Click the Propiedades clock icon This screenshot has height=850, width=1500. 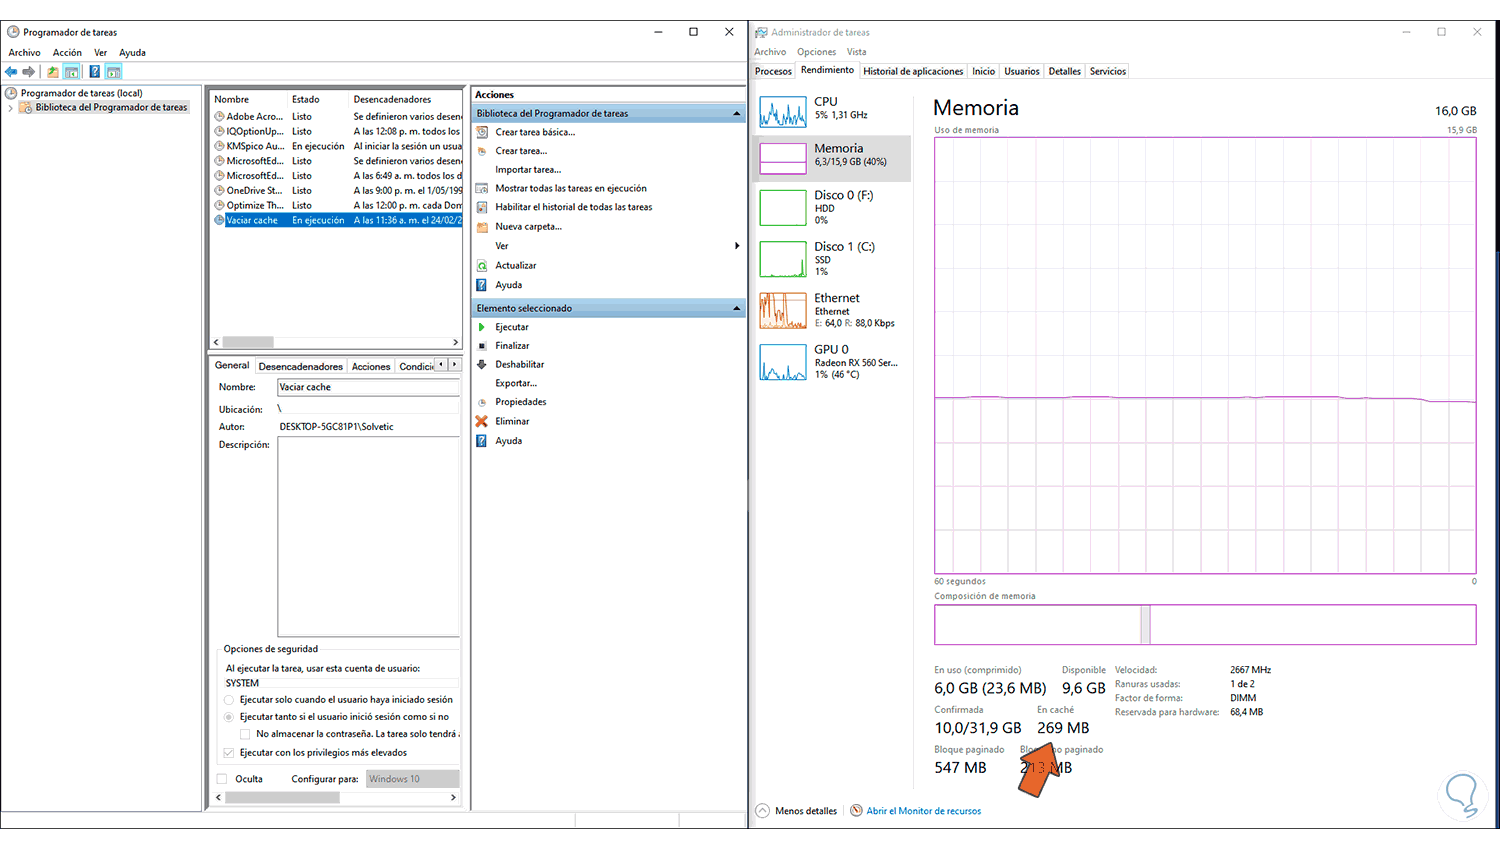[x=482, y=402]
